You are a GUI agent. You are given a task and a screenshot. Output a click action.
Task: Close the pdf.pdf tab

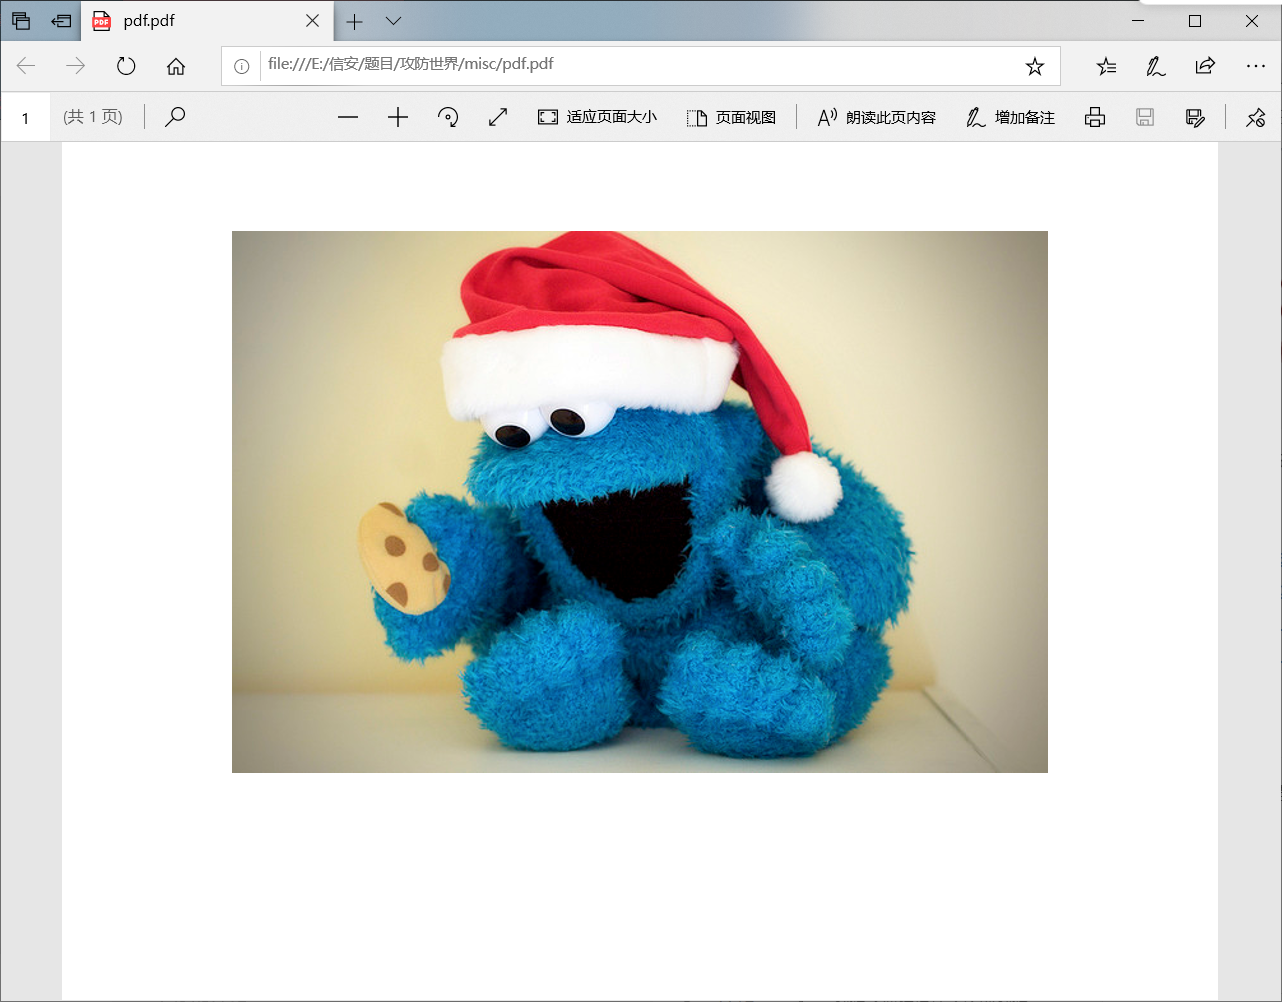(x=313, y=20)
